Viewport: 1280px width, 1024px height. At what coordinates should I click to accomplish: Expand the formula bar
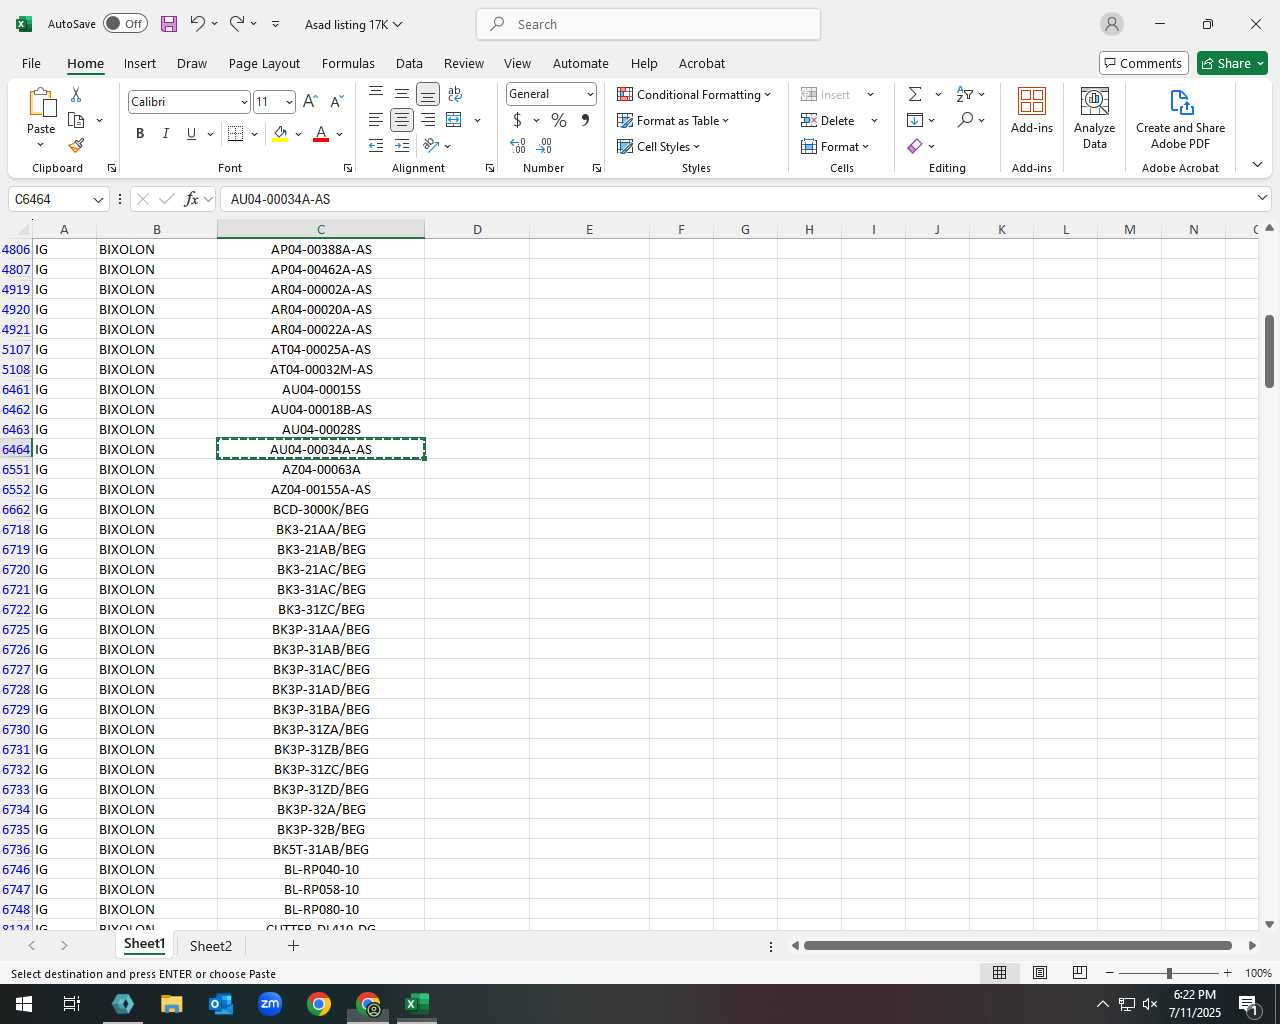pos(1262,198)
